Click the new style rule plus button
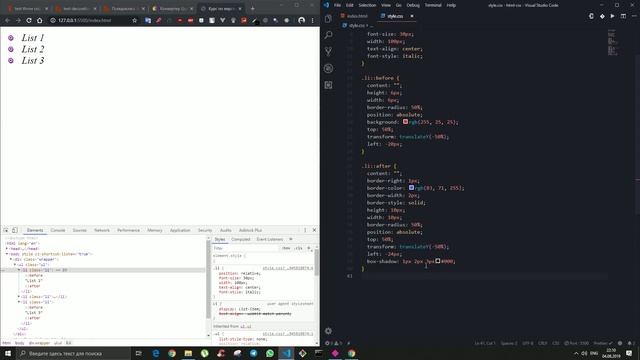 point(309,248)
